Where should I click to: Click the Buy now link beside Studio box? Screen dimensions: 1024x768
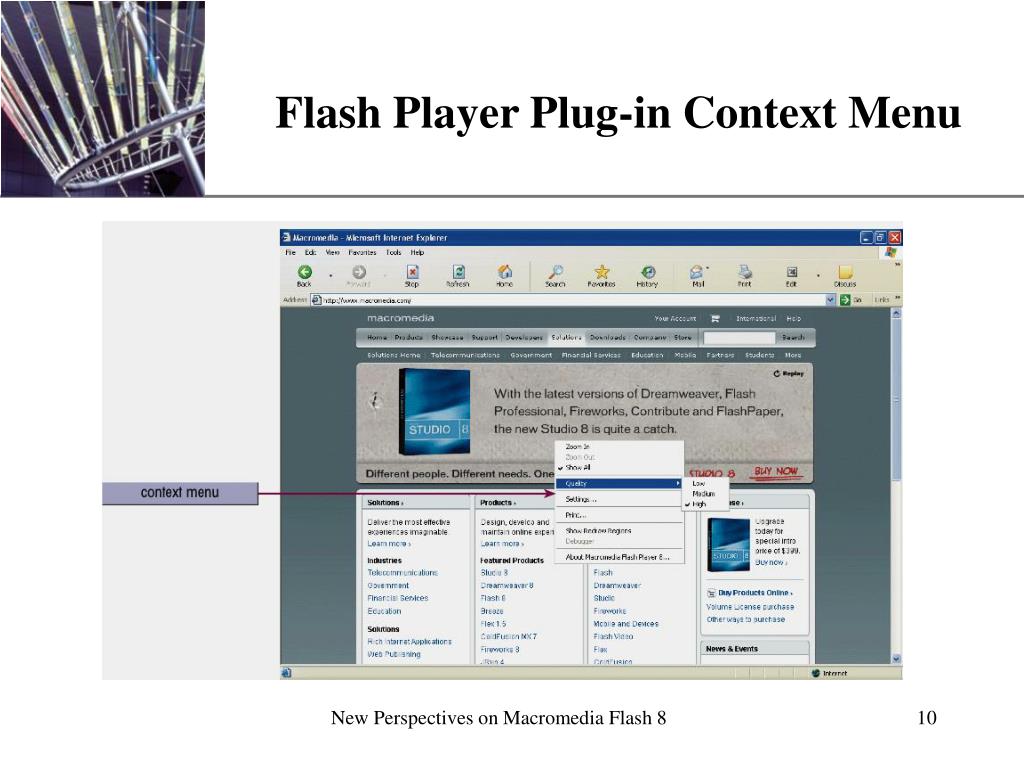[x=771, y=562]
